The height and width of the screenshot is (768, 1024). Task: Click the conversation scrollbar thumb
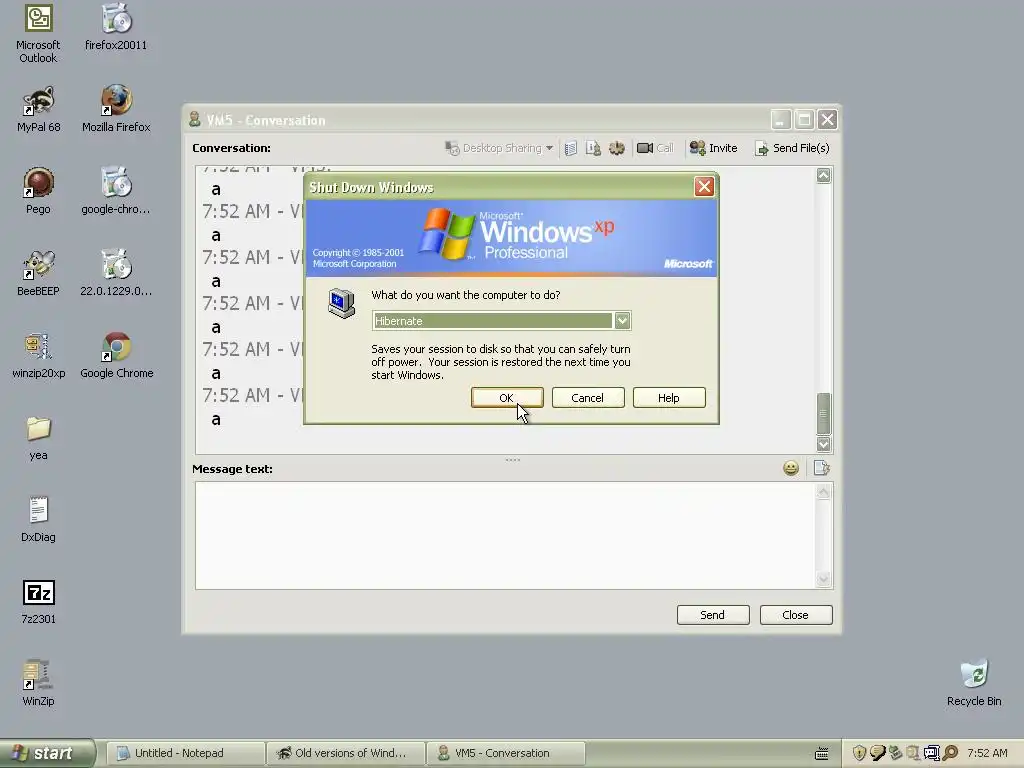pyautogui.click(x=824, y=413)
